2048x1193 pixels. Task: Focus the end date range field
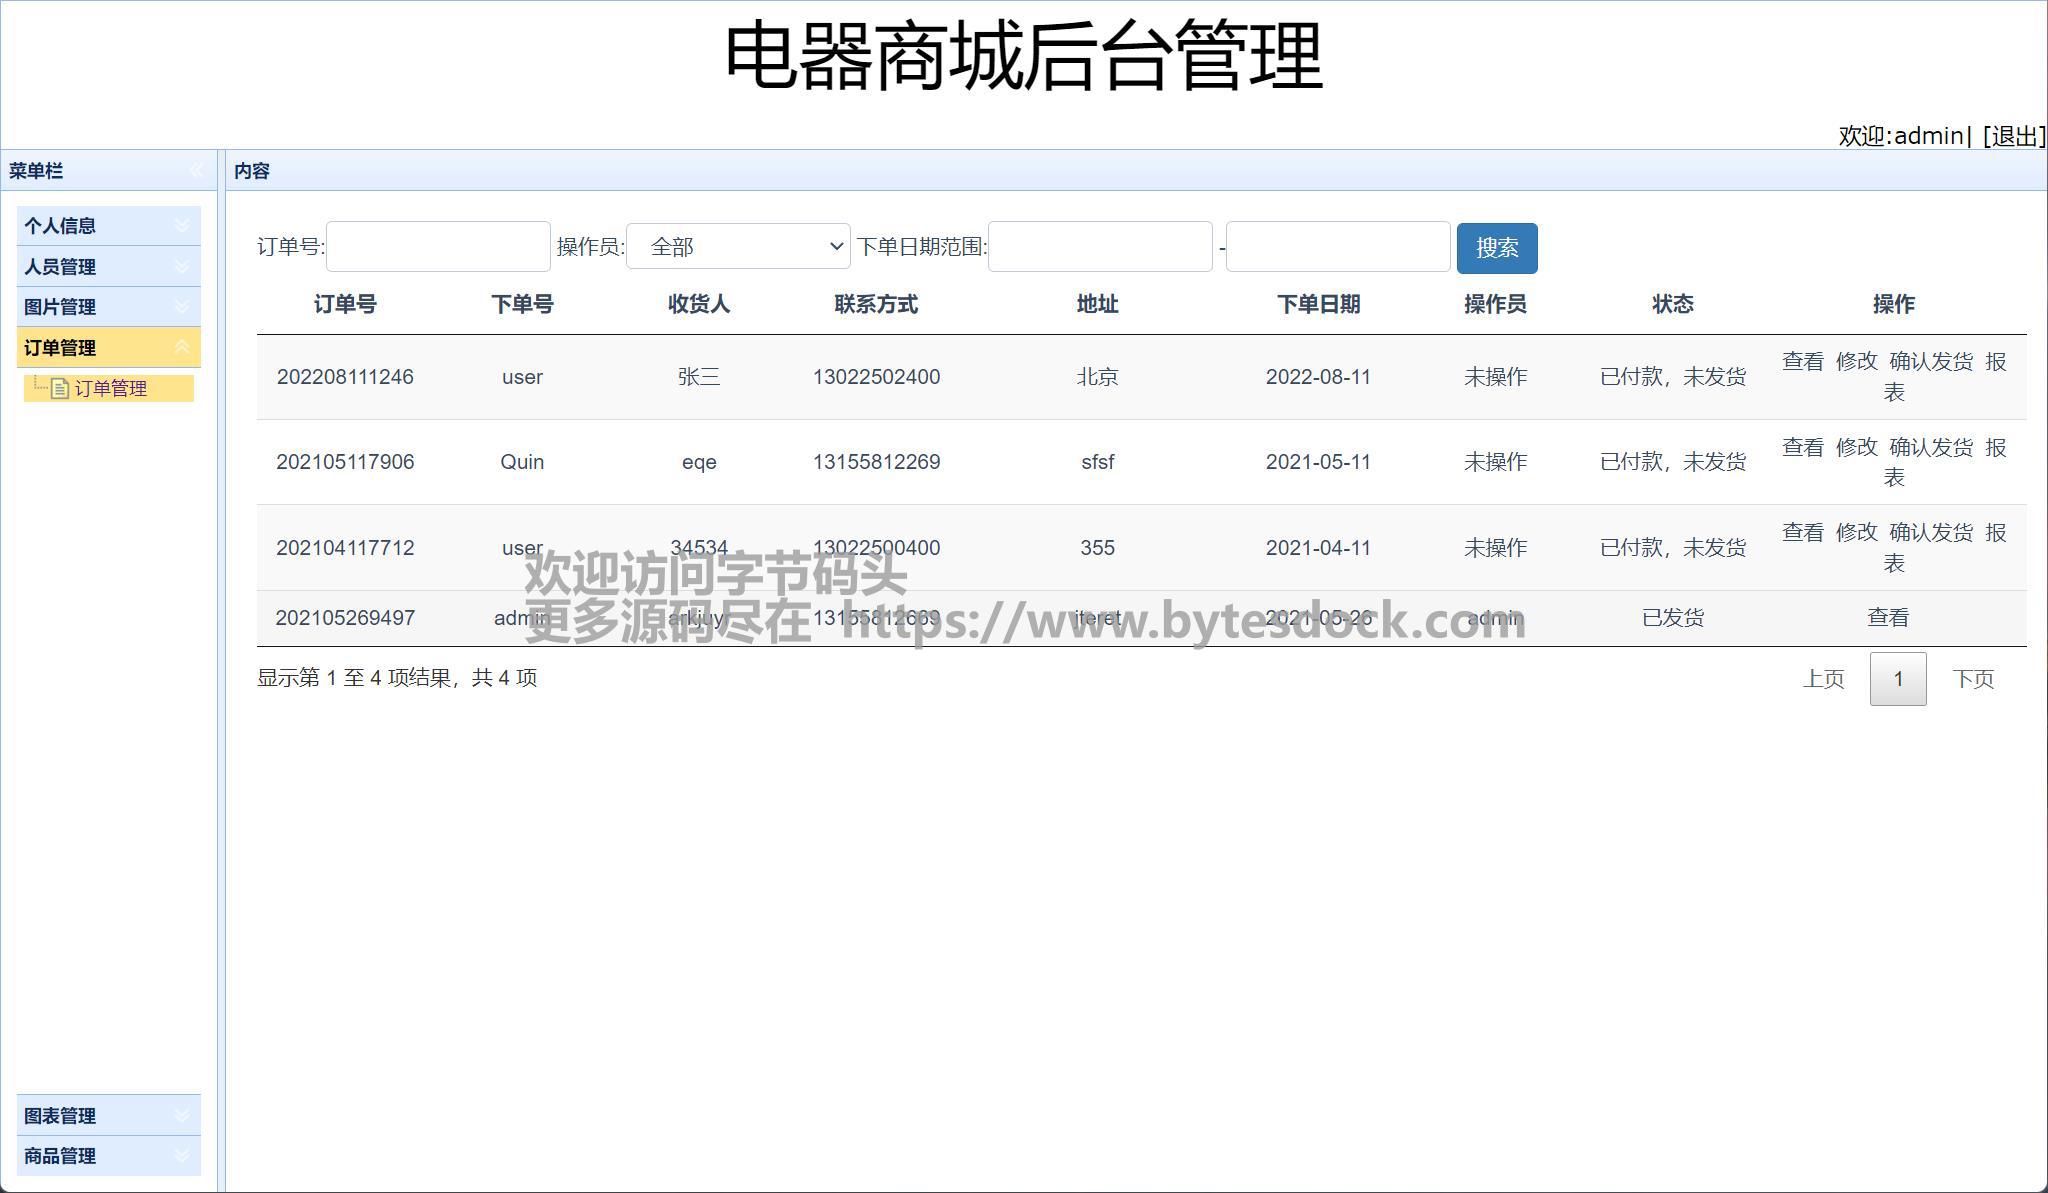1338,247
